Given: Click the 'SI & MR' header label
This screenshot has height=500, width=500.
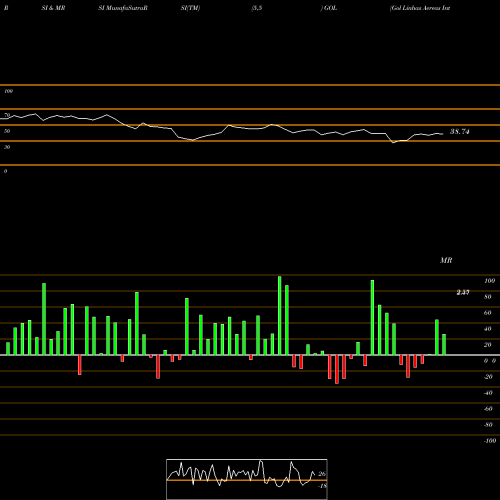Looking at the screenshot, I should click(x=53, y=8).
